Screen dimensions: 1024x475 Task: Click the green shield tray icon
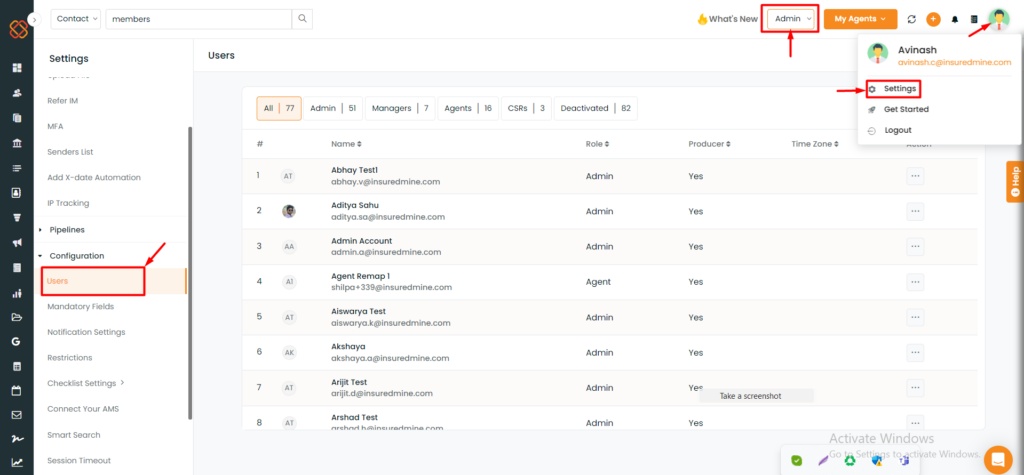[x=797, y=461]
